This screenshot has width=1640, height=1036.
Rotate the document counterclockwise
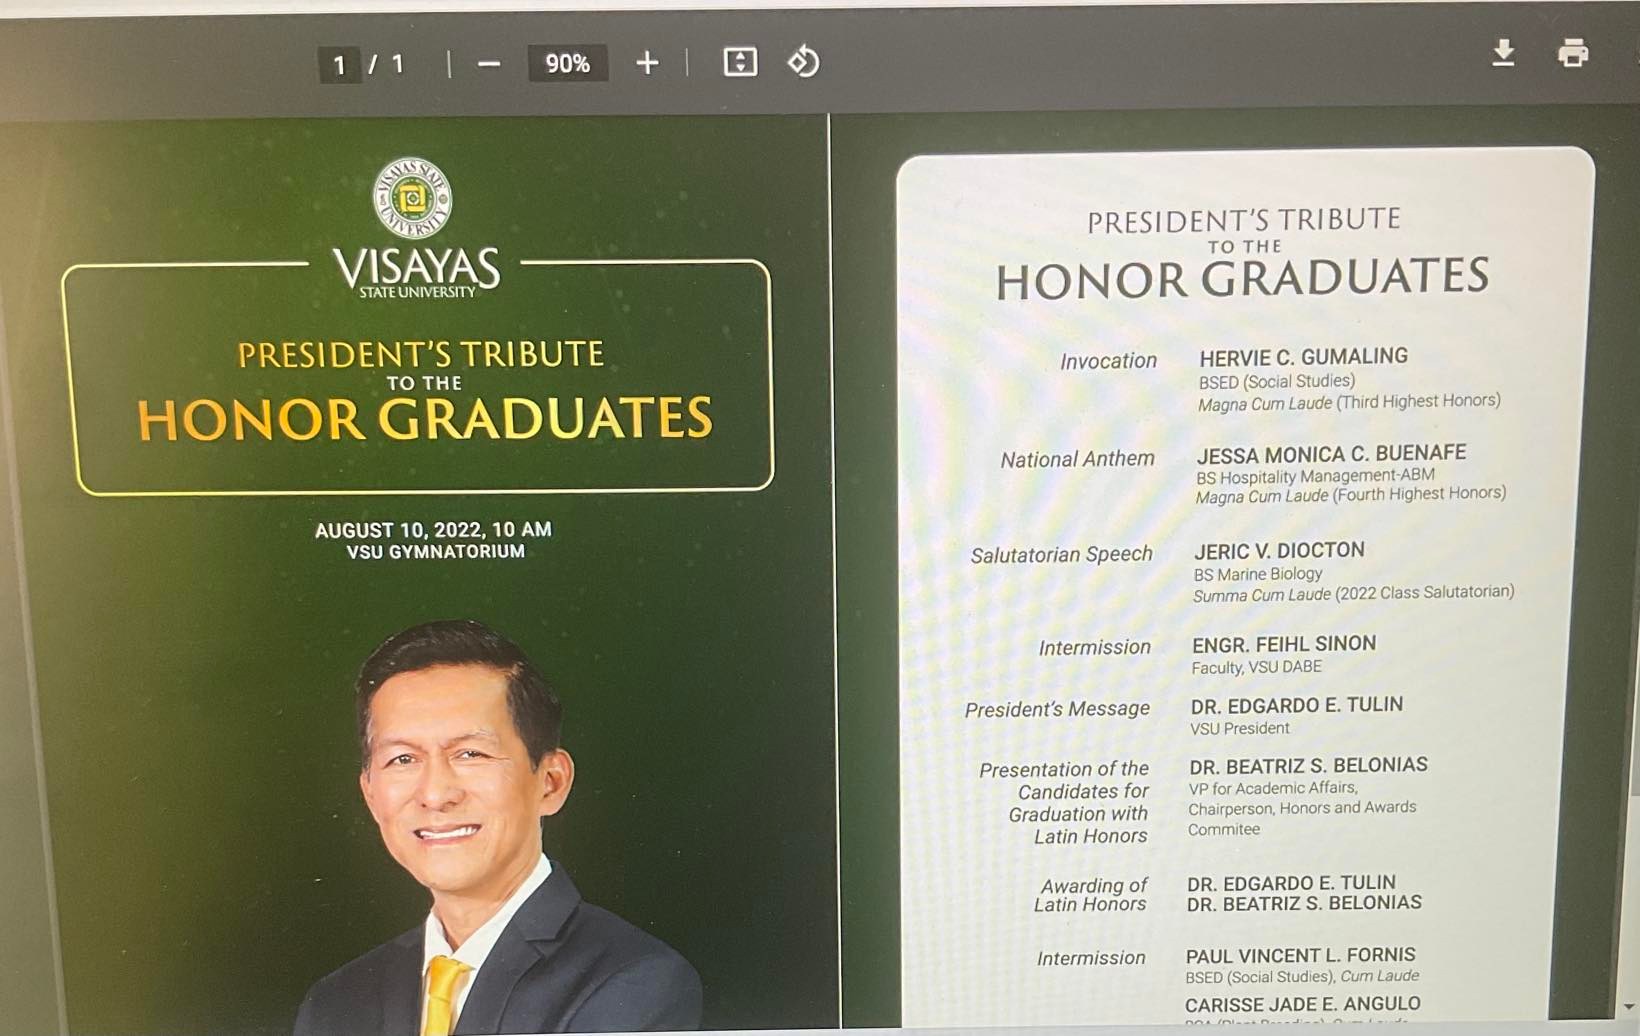tap(803, 62)
